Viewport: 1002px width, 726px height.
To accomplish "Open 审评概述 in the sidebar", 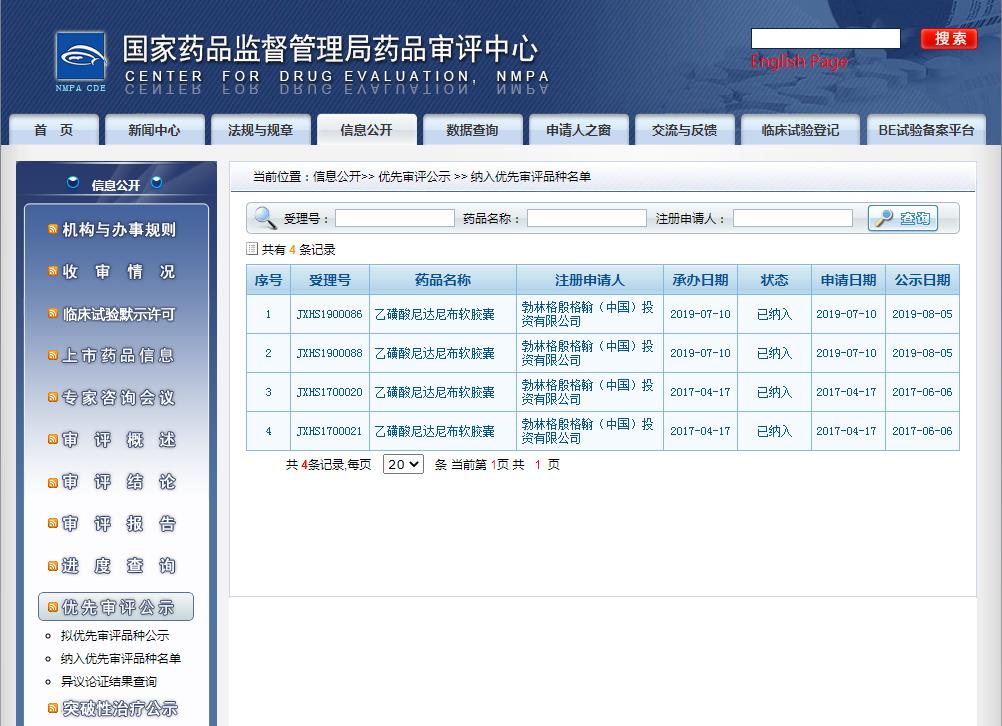I will [119, 440].
